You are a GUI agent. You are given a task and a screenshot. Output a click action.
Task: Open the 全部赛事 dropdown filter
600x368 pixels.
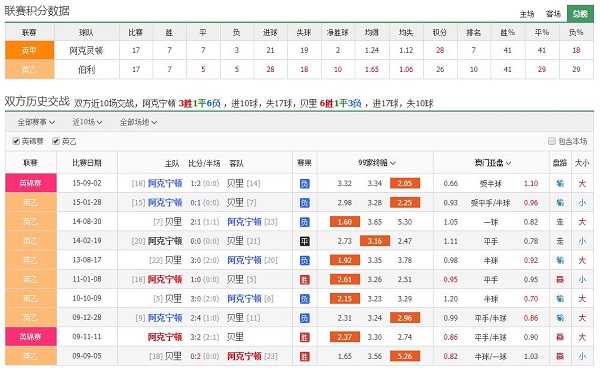point(36,122)
